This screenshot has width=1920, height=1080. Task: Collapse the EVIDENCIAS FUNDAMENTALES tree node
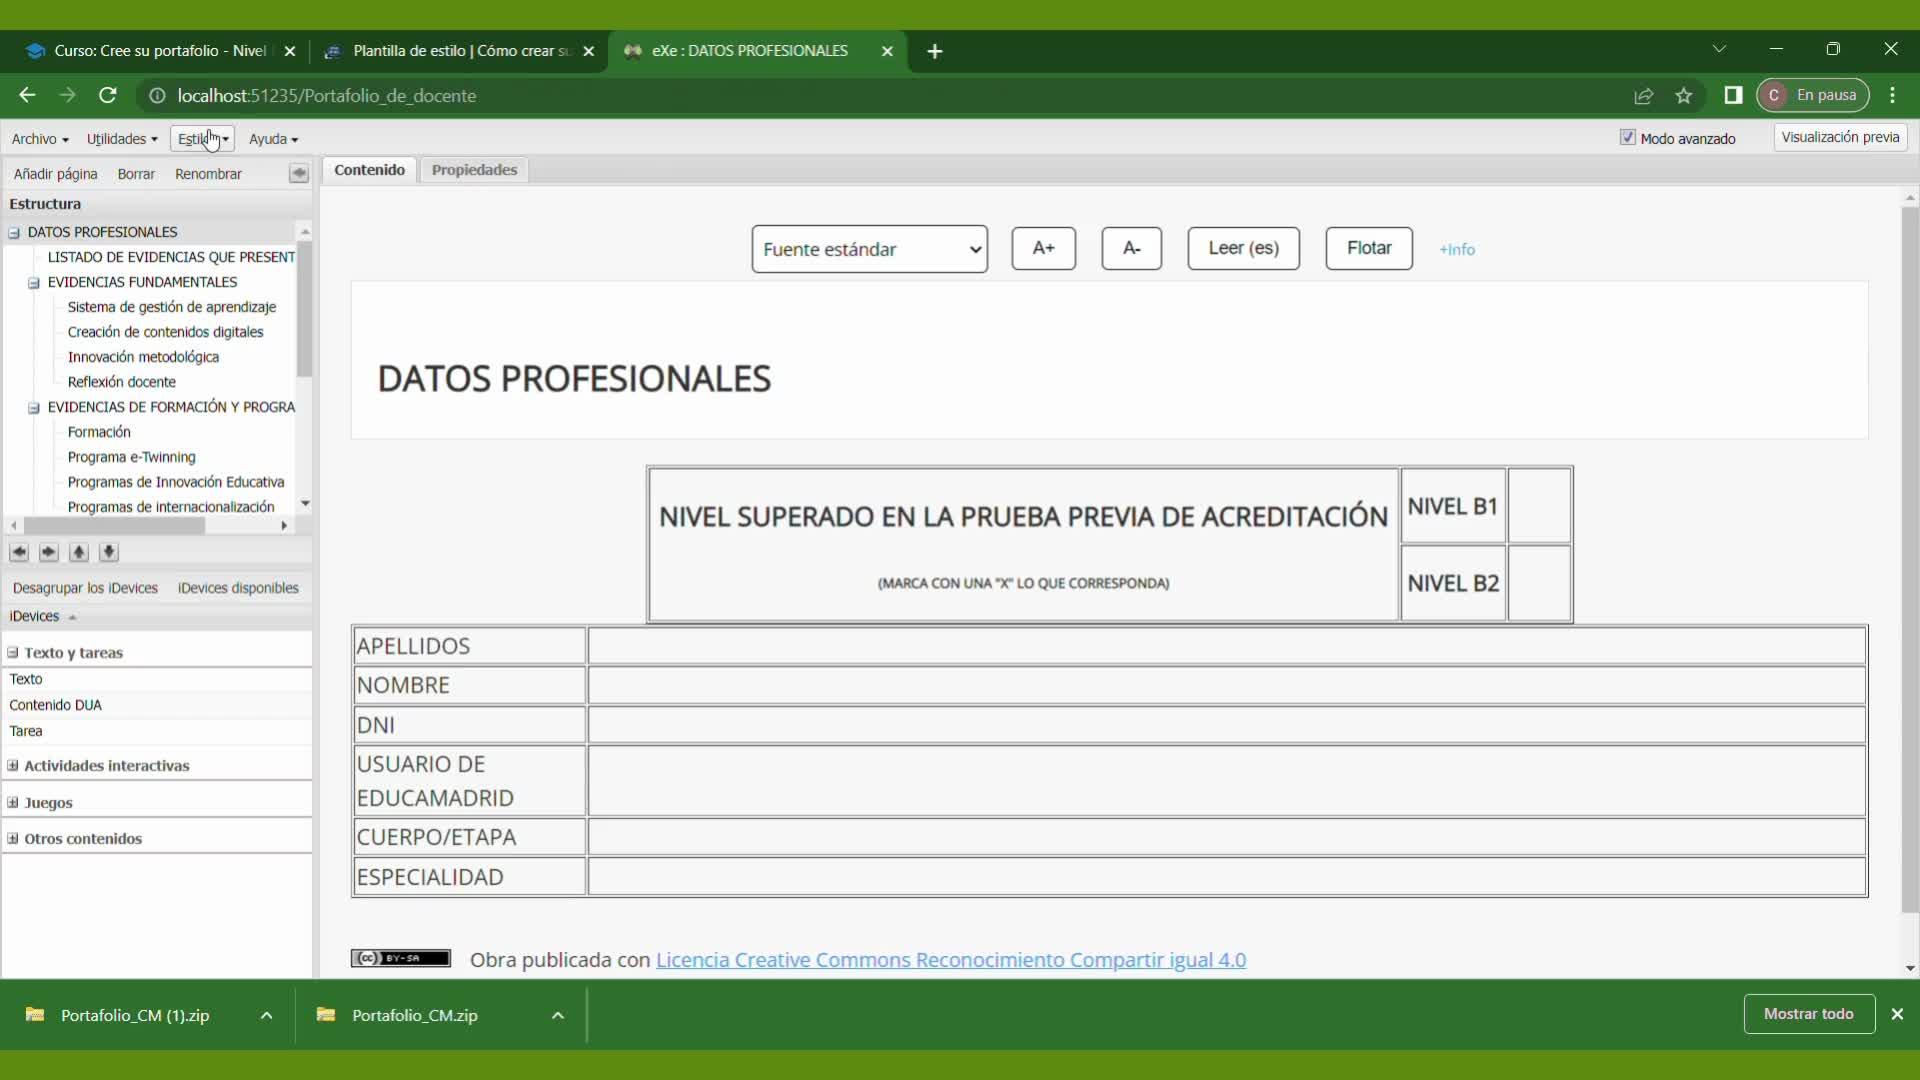click(34, 283)
